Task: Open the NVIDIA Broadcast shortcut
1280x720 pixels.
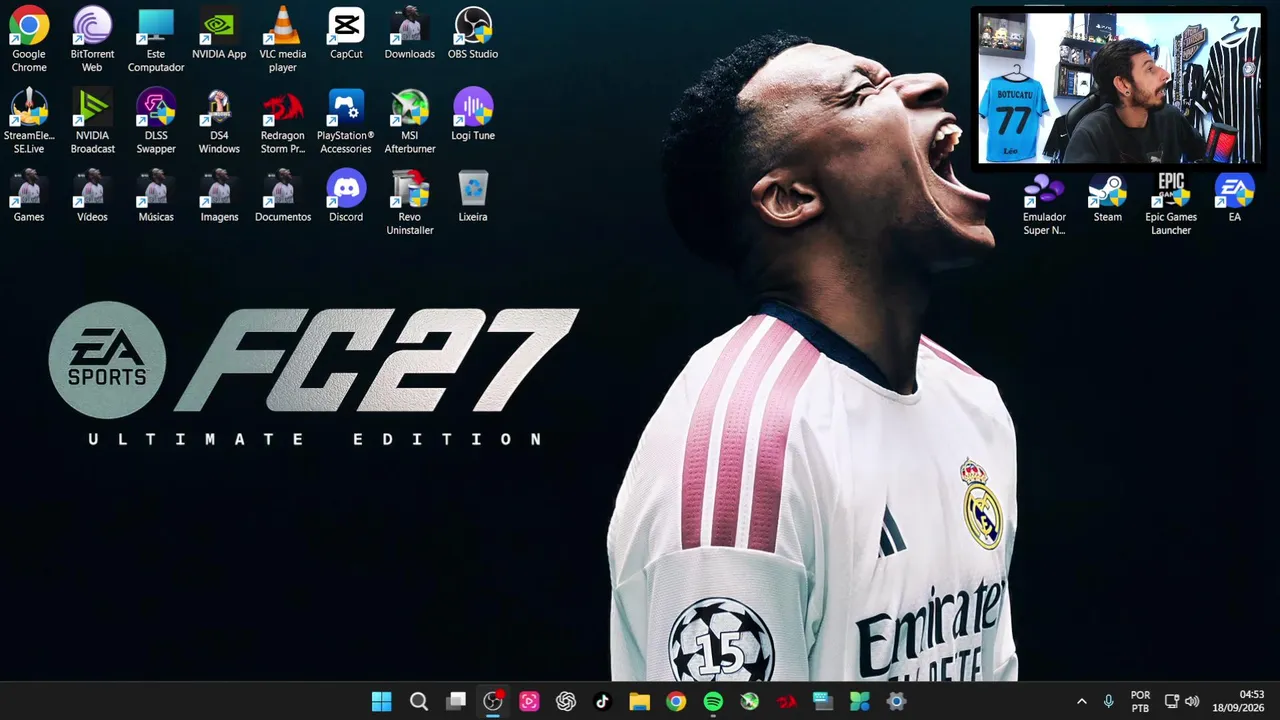Action: (92, 121)
